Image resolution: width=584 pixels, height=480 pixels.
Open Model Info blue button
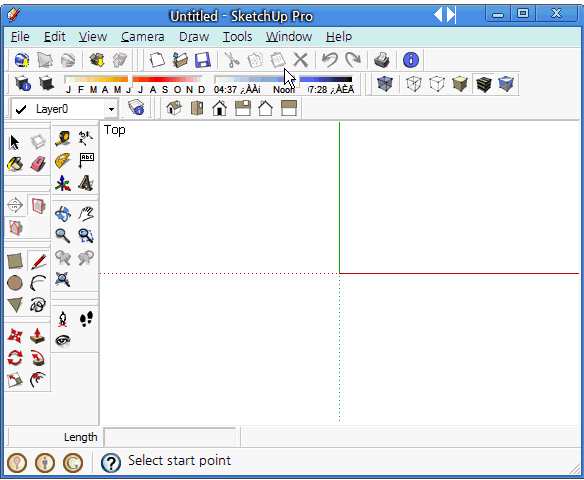click(411, 60)
